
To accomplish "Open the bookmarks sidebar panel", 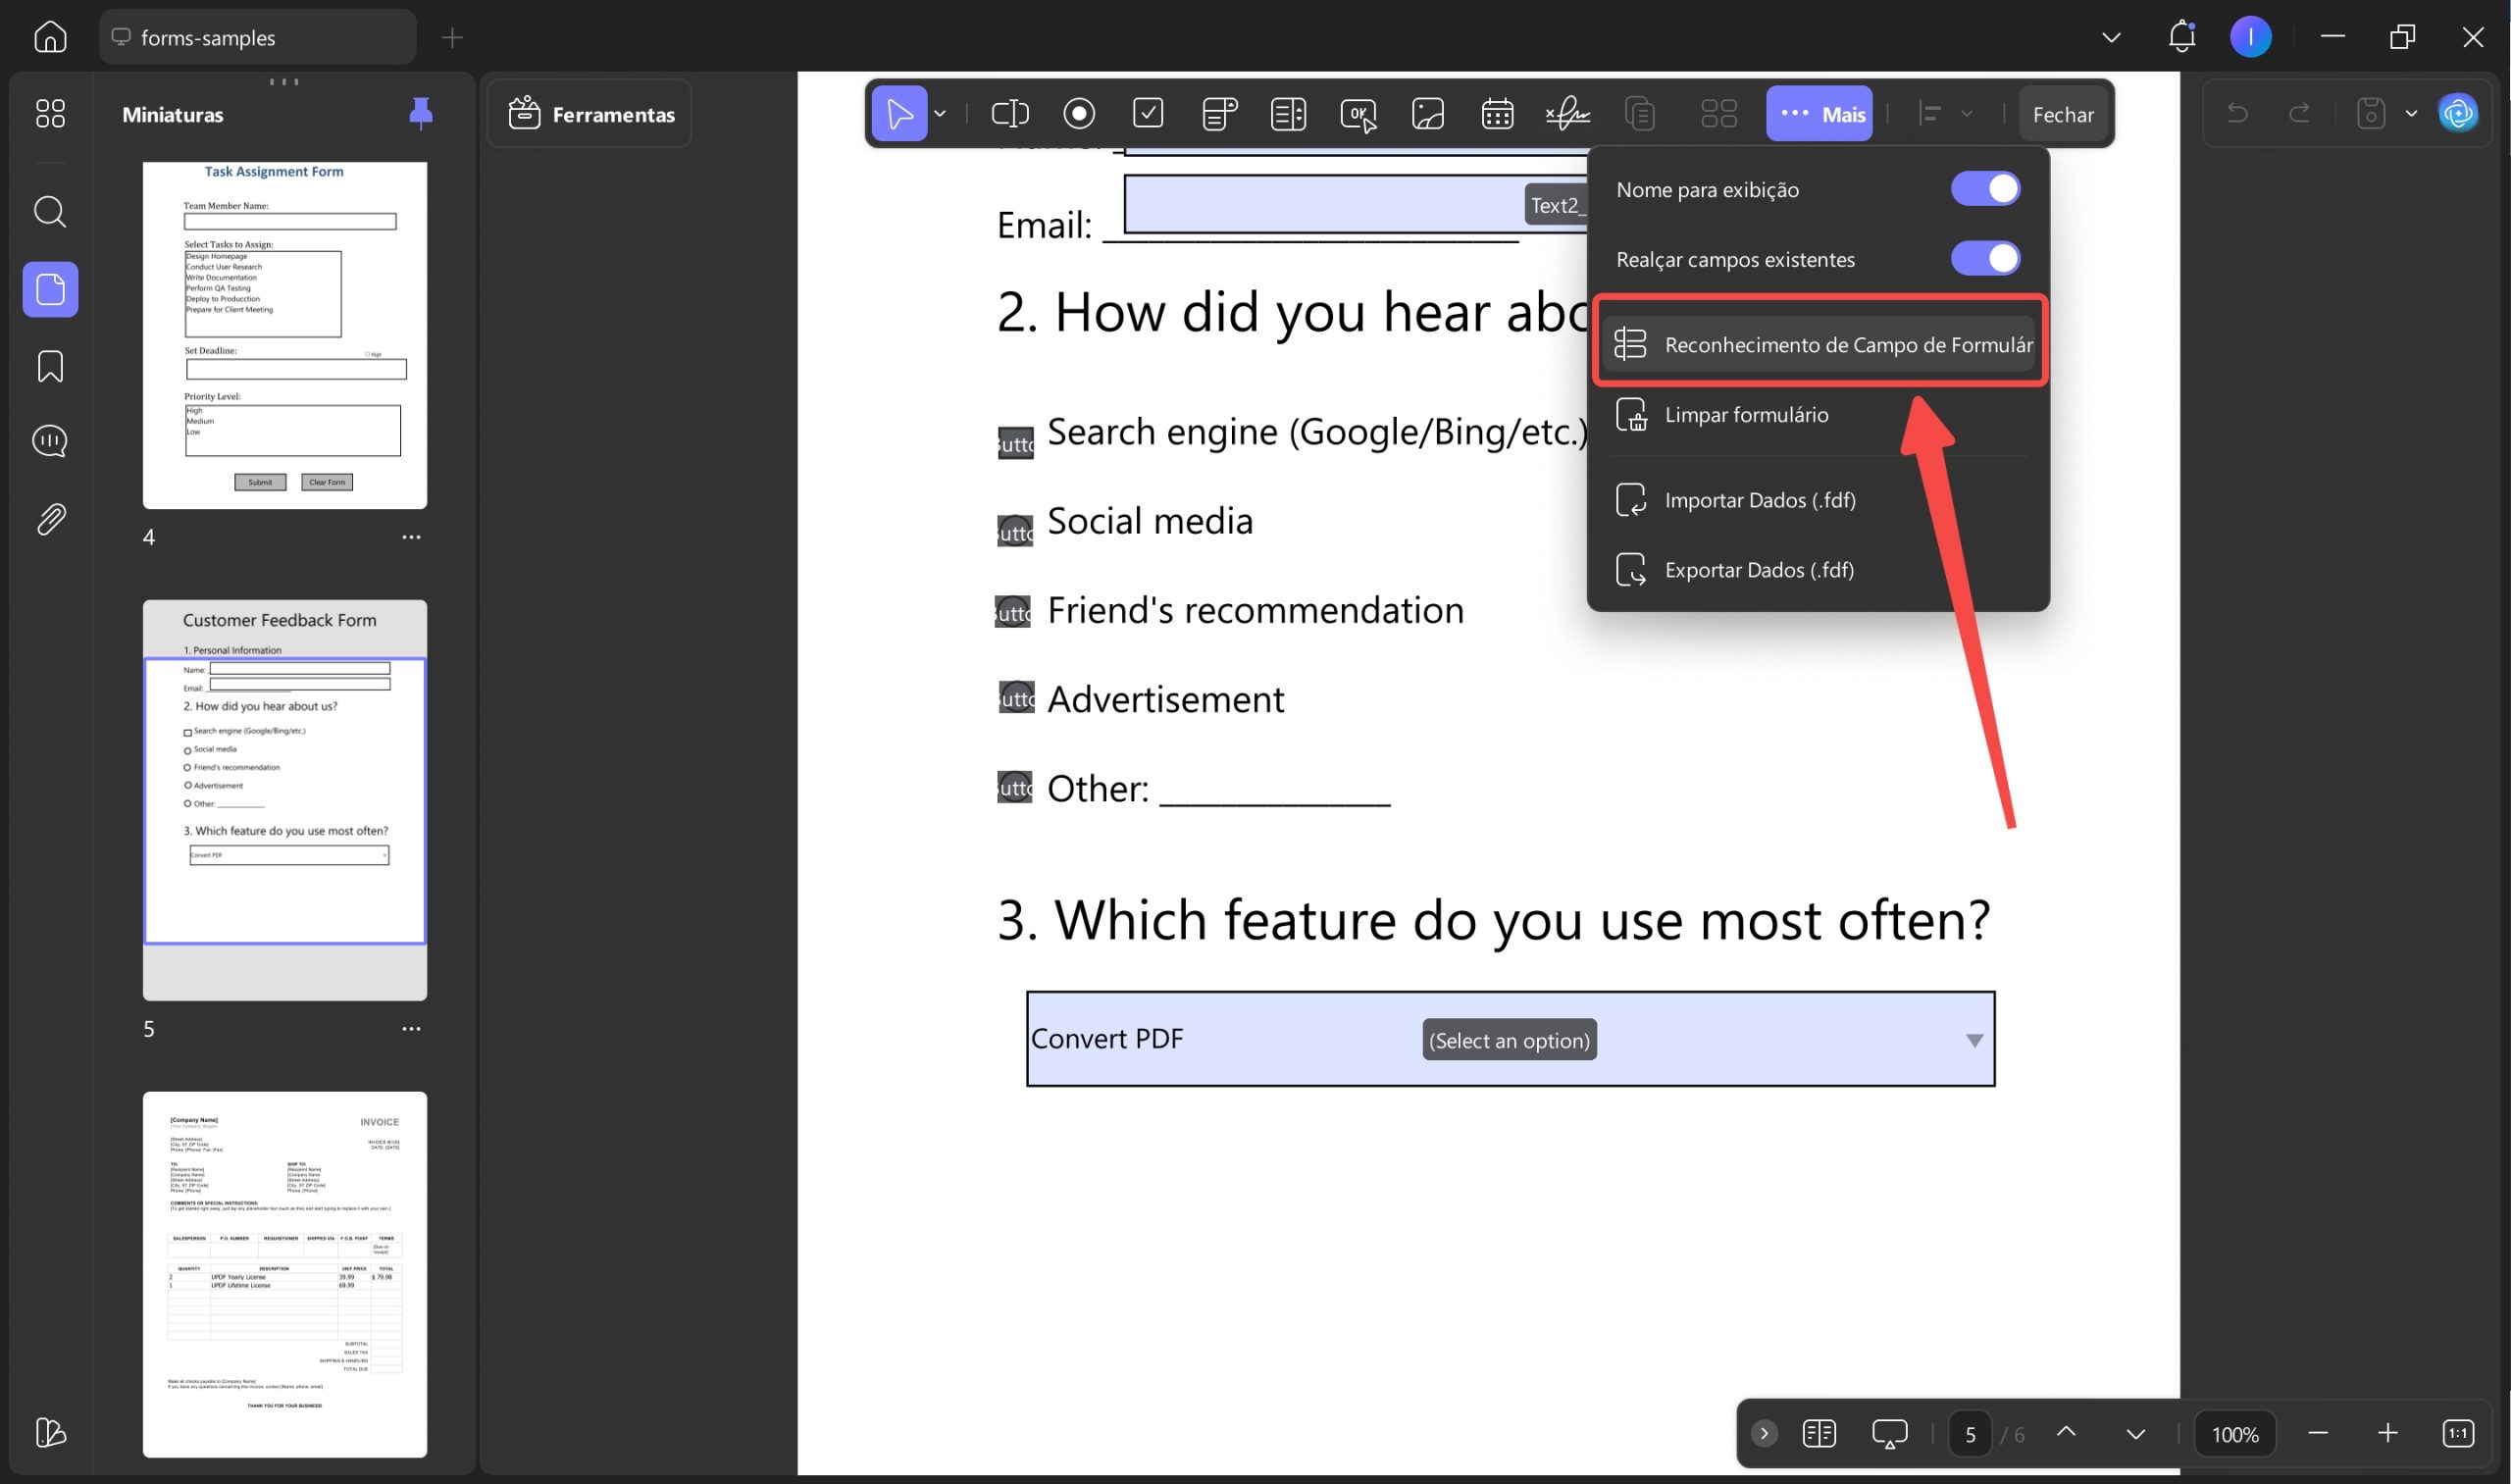I will tap(50, 366).
